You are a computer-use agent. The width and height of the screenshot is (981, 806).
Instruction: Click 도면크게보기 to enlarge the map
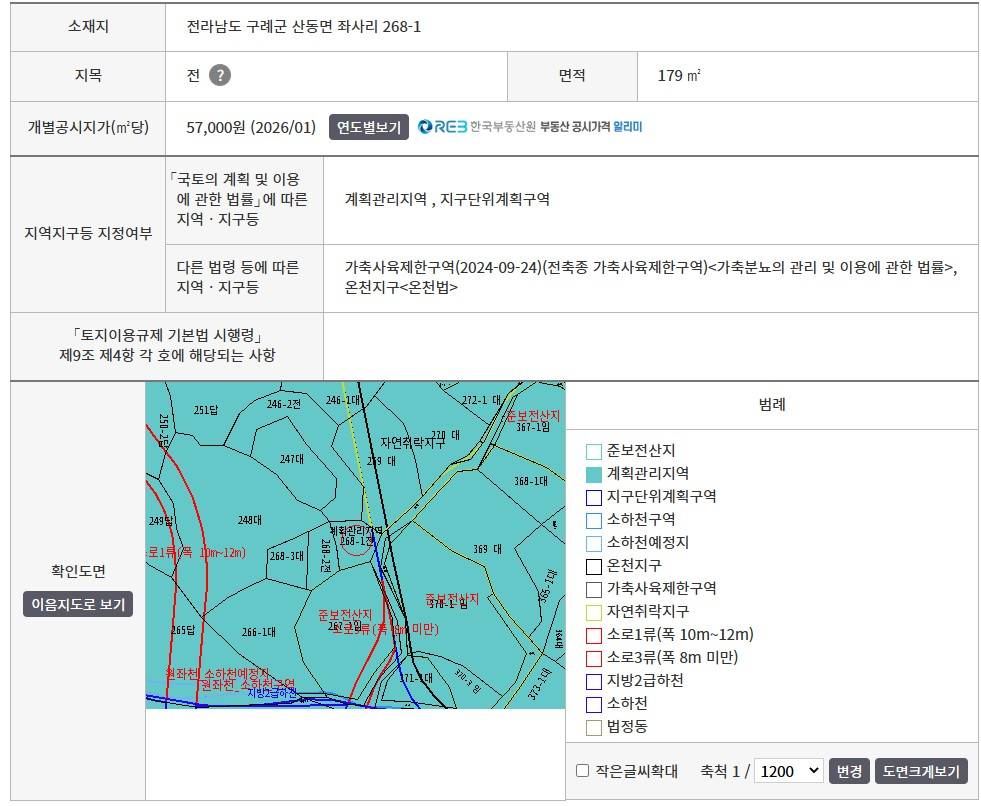[x=921, y=771]
